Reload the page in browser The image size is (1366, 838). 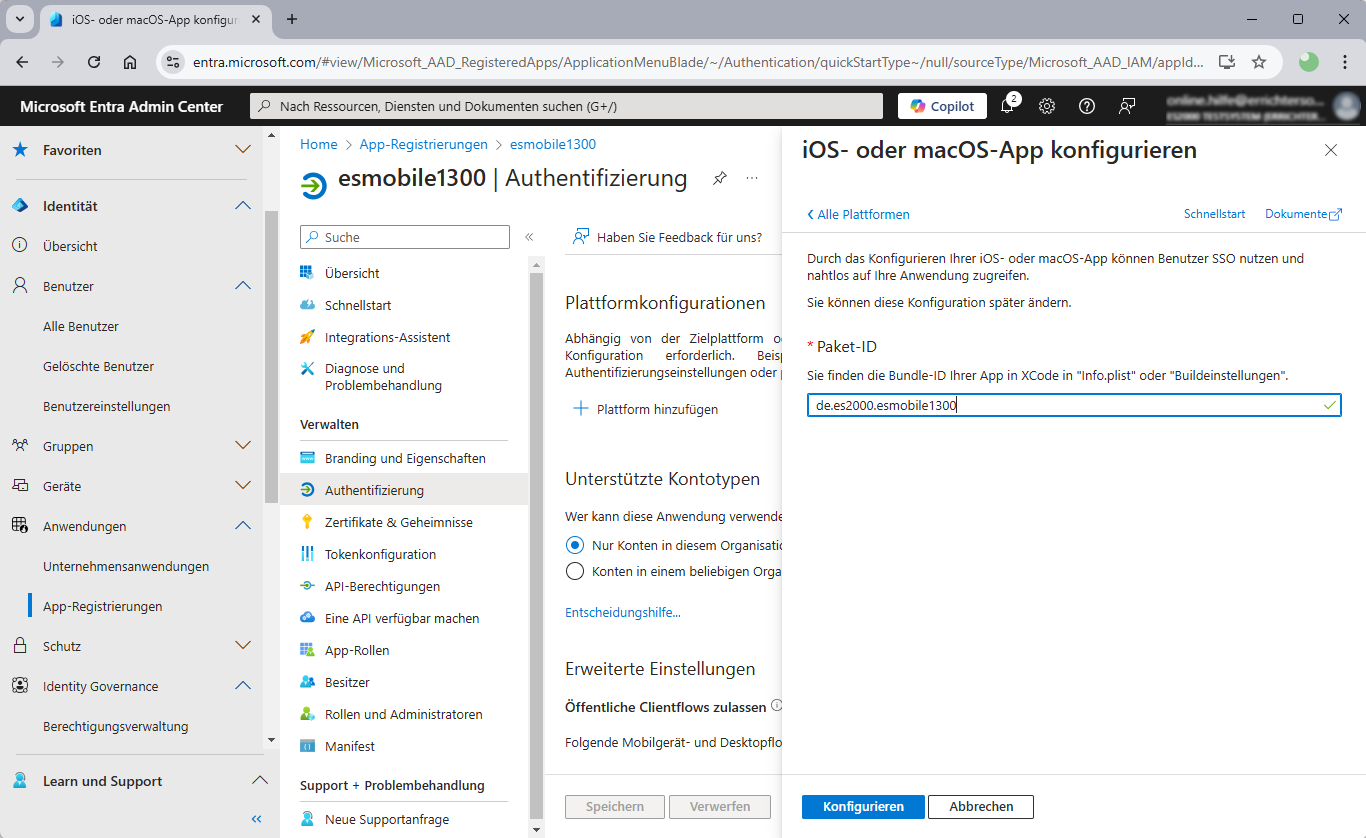tap(94, 61)
